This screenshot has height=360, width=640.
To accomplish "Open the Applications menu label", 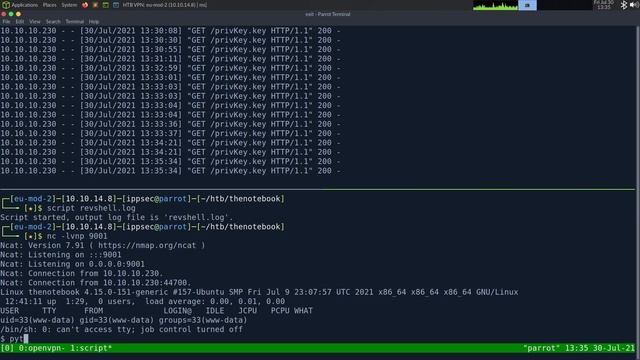I will click(24, 5).
